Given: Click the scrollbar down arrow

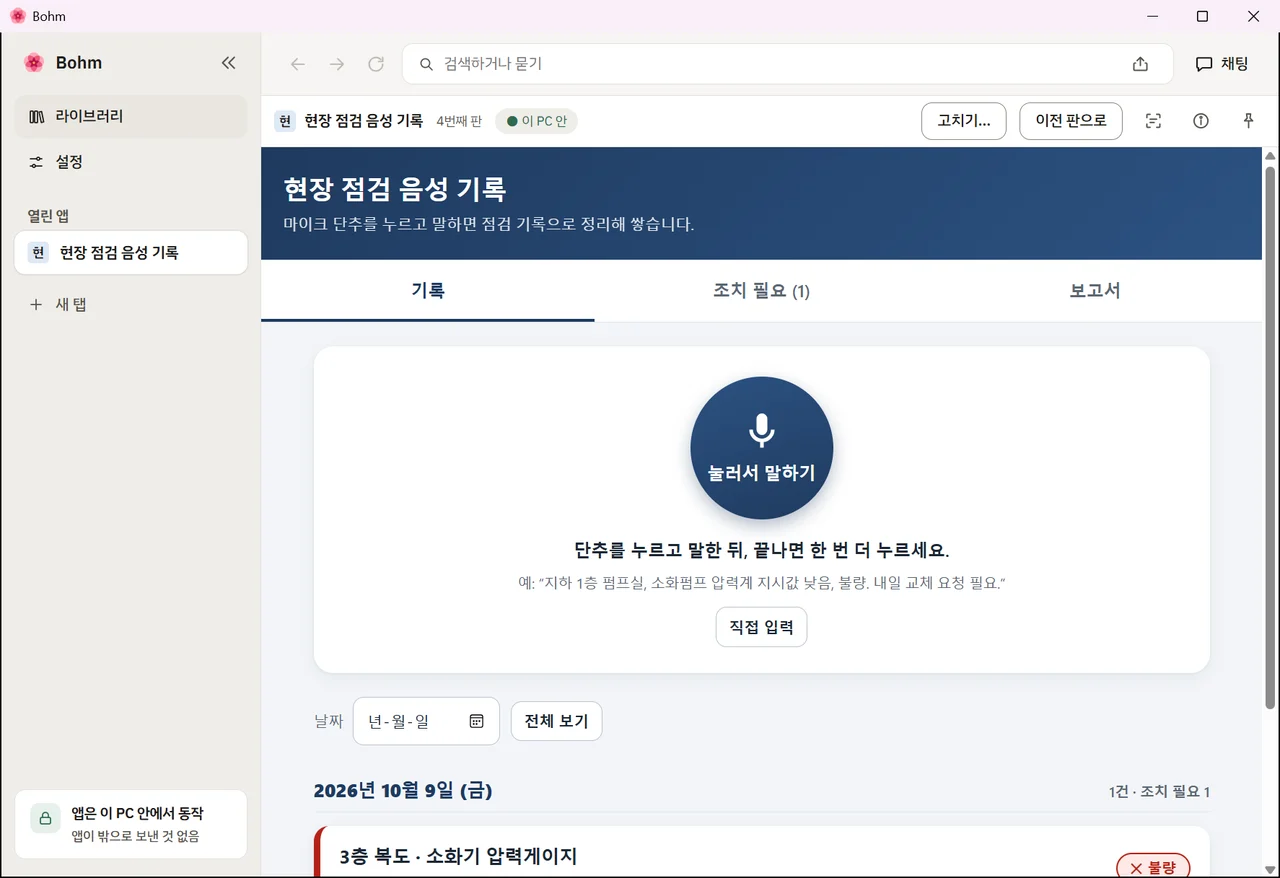Looking at the screenshot, I should coord(1271,868).
